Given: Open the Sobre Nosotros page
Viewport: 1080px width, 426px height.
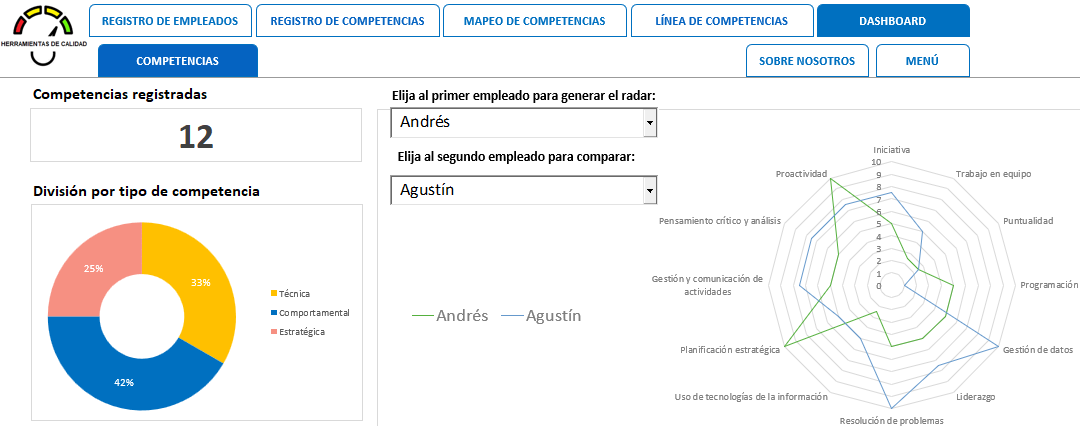Looking at the screenshot, I should pyautogui.click(x=806, y=61).
